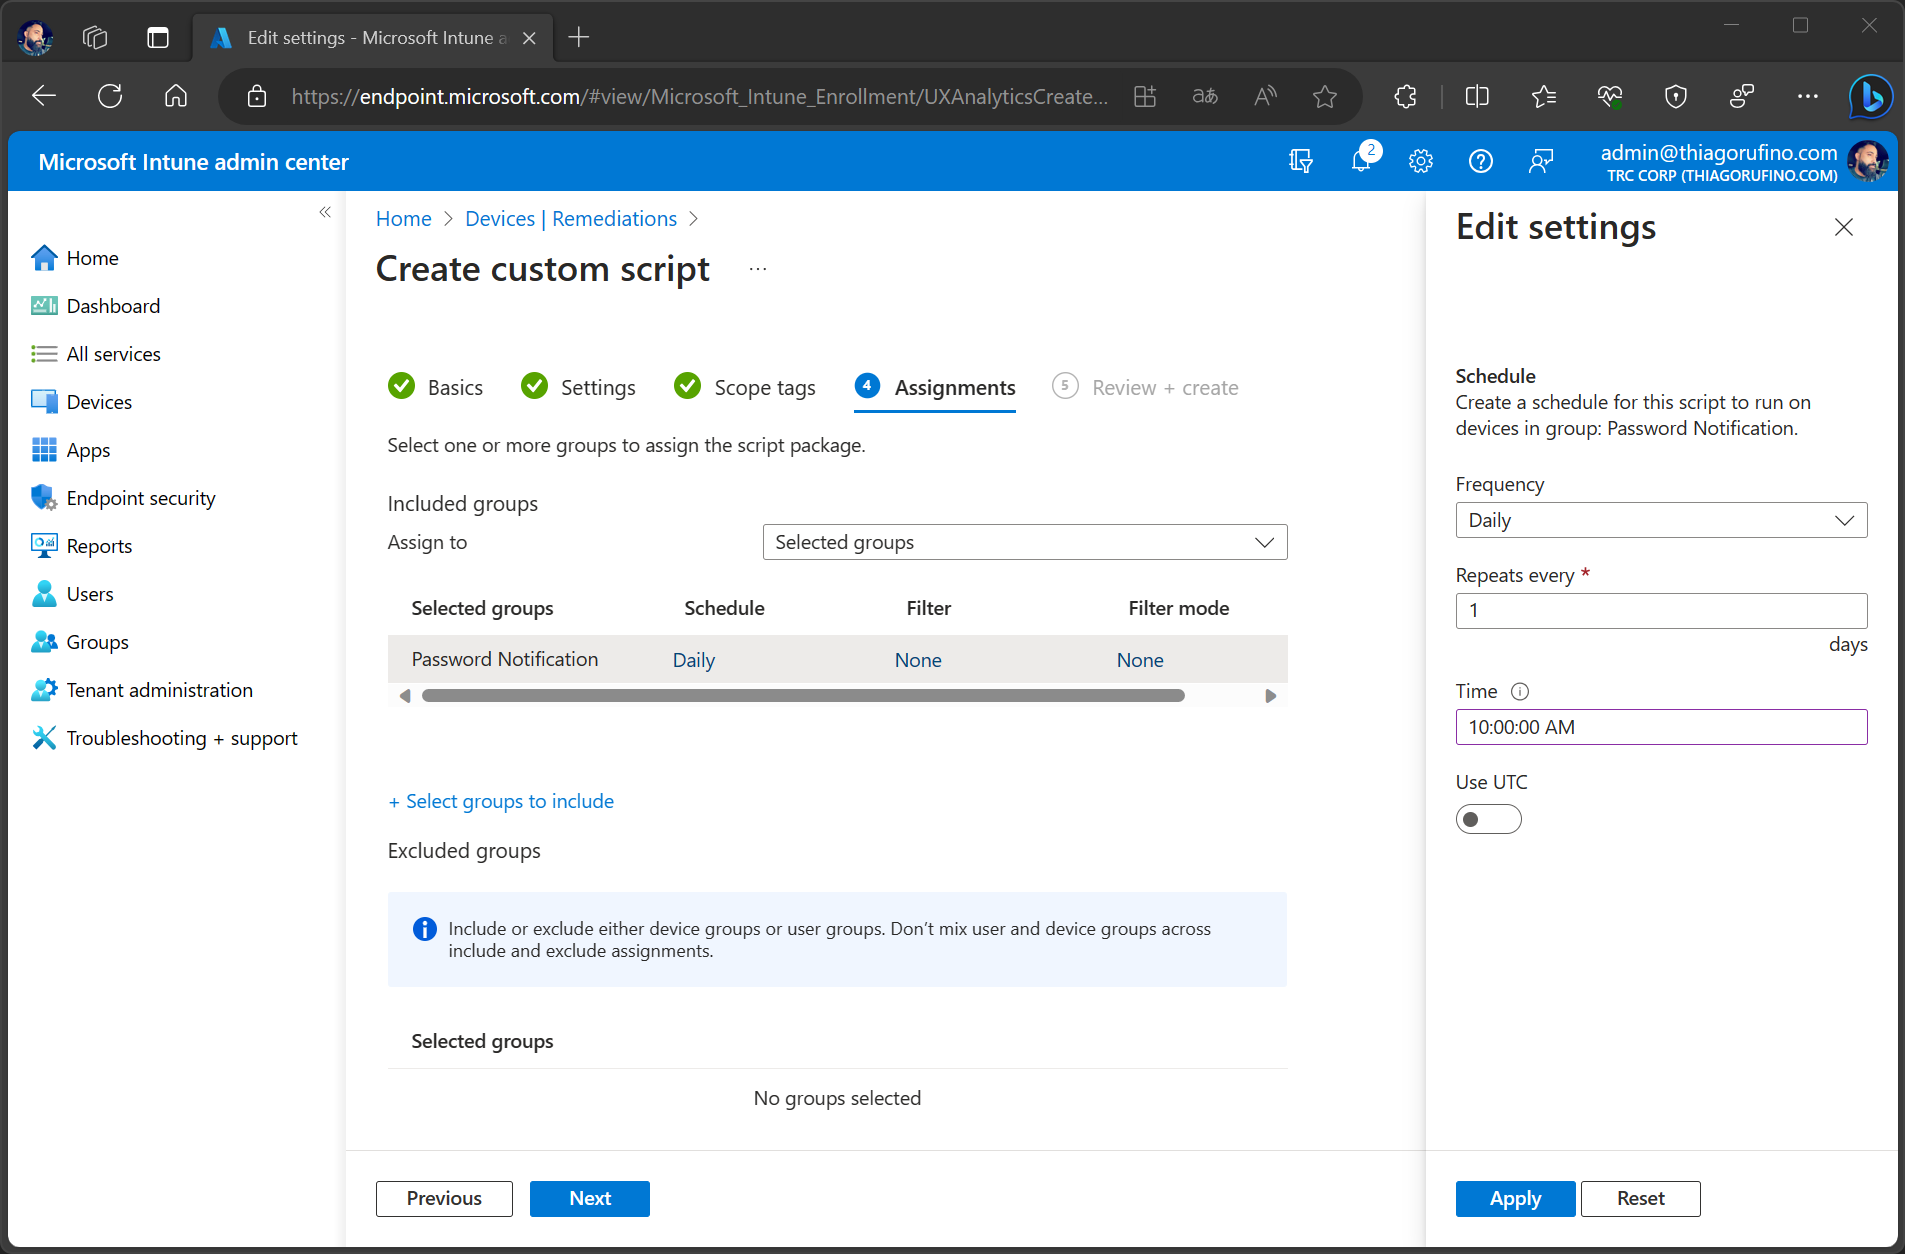Select the Password Notification group row
The image size is (1905, 1254).
(837, 659)
